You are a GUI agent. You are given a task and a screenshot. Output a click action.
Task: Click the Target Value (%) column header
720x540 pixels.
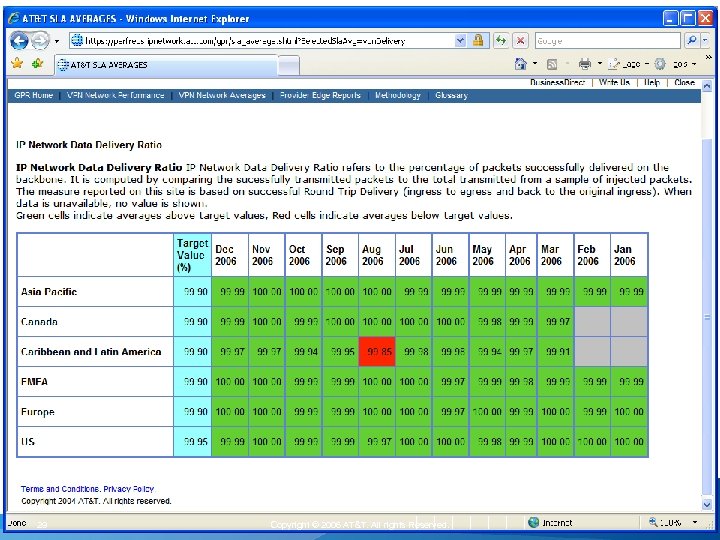(x=192, y=255)
